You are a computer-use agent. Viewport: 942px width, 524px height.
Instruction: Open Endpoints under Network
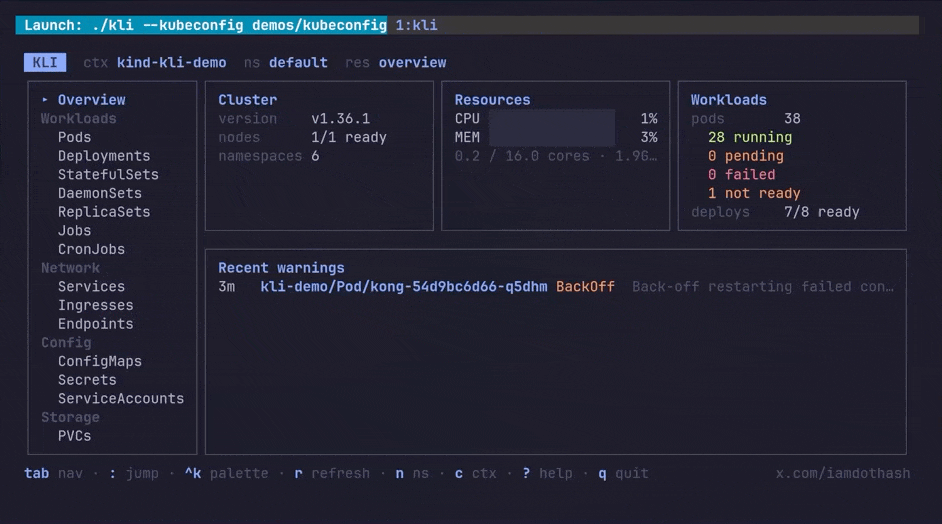[x=96, y=323]
